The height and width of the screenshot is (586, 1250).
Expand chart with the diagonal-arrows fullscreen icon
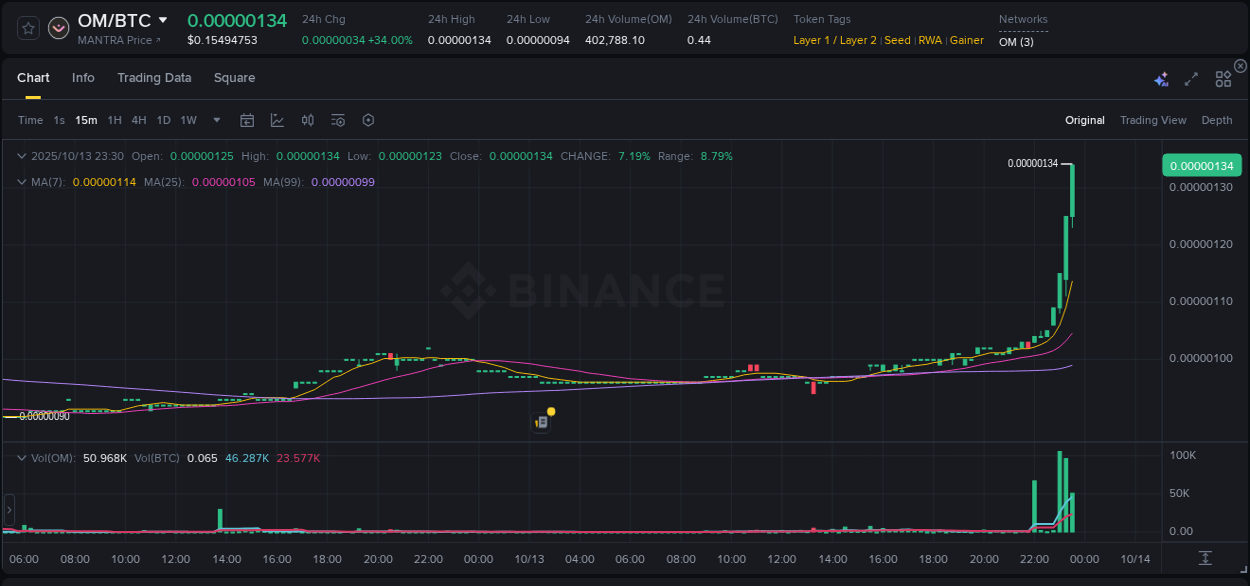coord(1190,78)
